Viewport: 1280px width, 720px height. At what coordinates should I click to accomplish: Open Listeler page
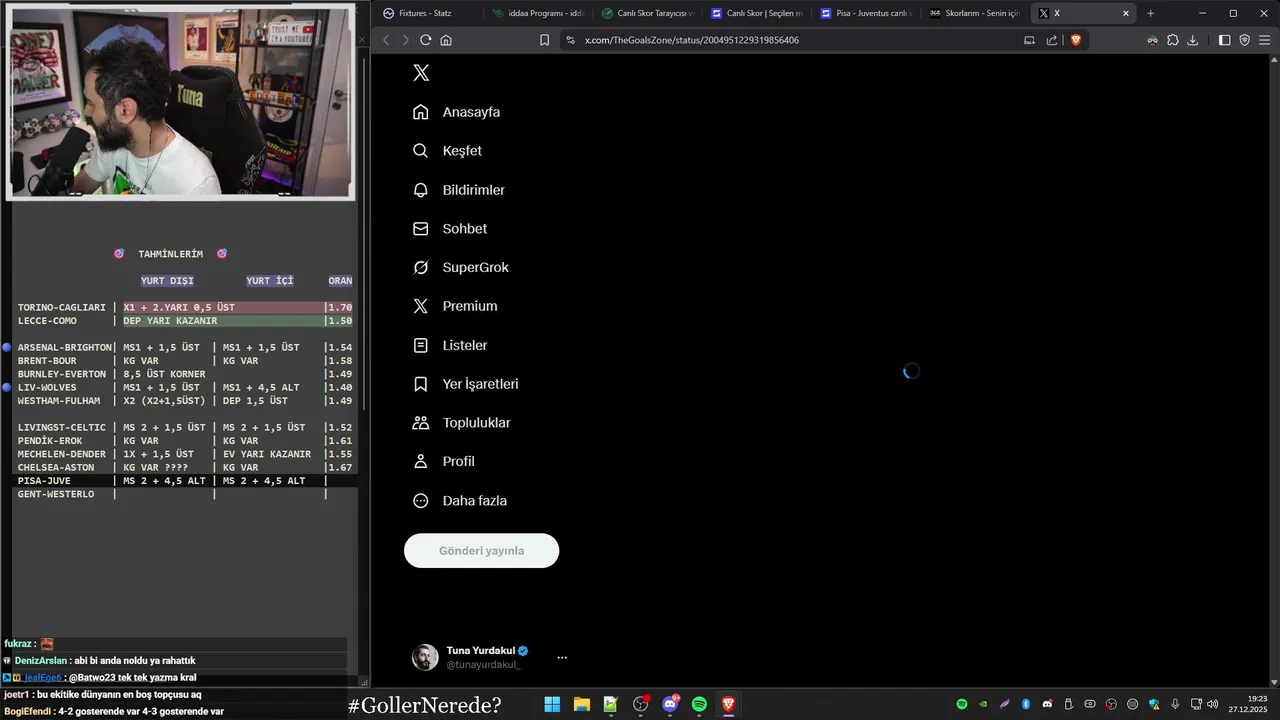click(450, 345)
